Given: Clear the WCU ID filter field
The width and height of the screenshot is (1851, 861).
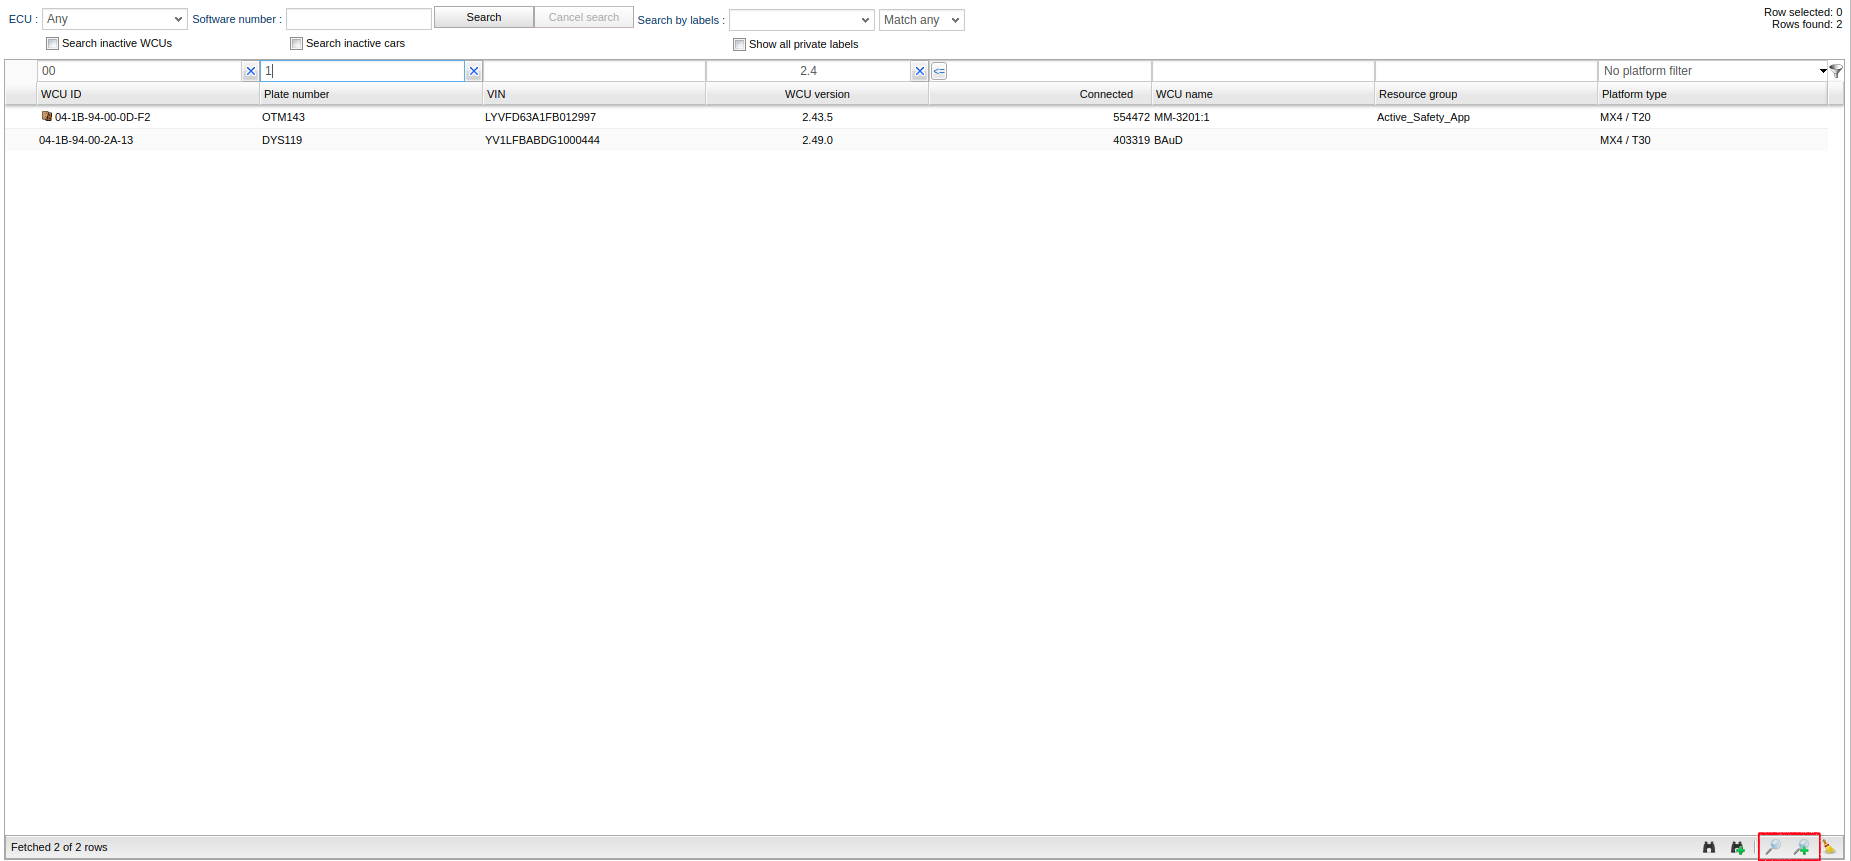Looking at the screenshot, I should point(250,71).
